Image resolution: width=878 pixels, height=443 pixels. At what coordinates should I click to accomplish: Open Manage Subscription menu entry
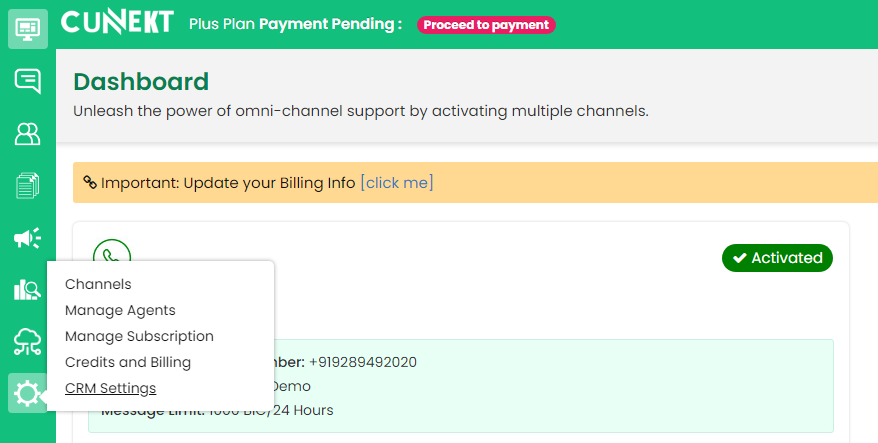(139, 336)
